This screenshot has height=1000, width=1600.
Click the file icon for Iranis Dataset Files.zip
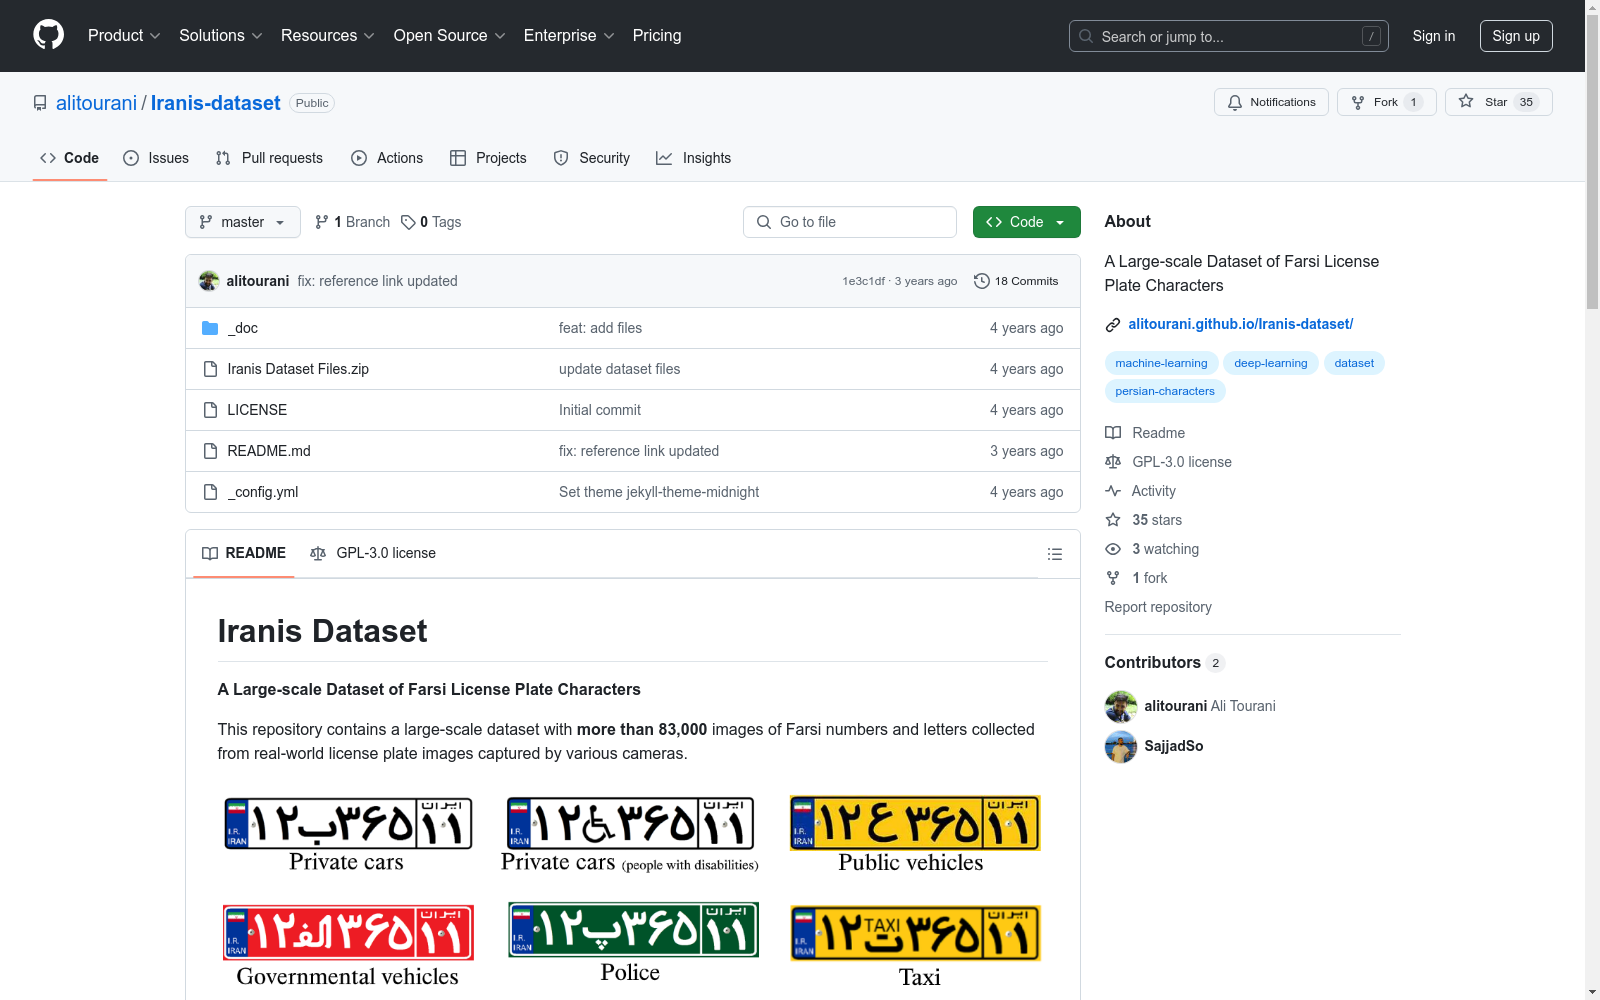coord(210,369)
